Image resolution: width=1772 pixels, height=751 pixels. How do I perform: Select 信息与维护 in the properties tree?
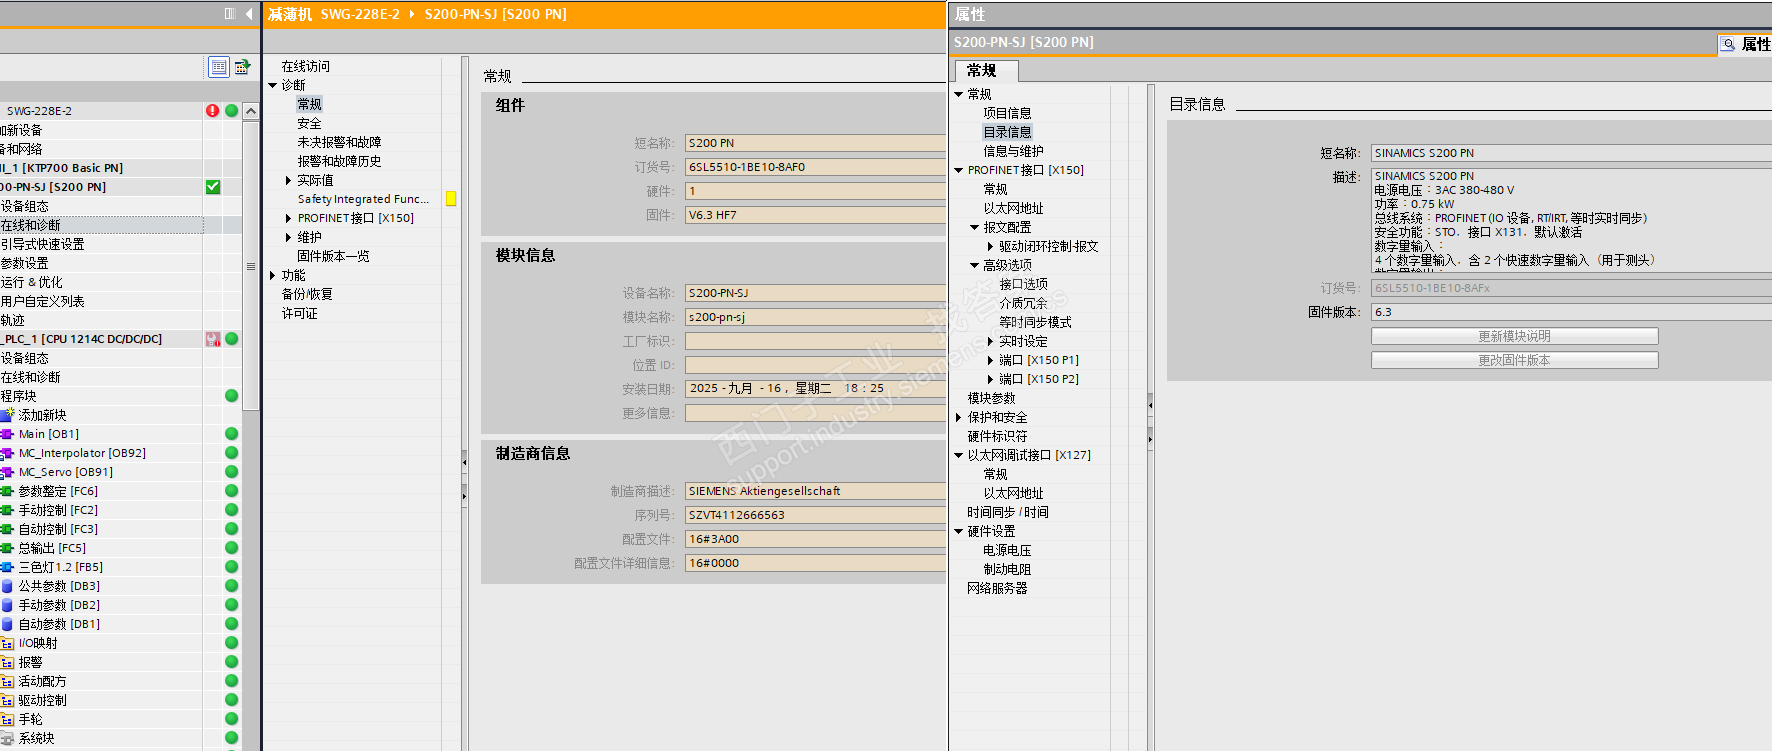click(1013, 151)
